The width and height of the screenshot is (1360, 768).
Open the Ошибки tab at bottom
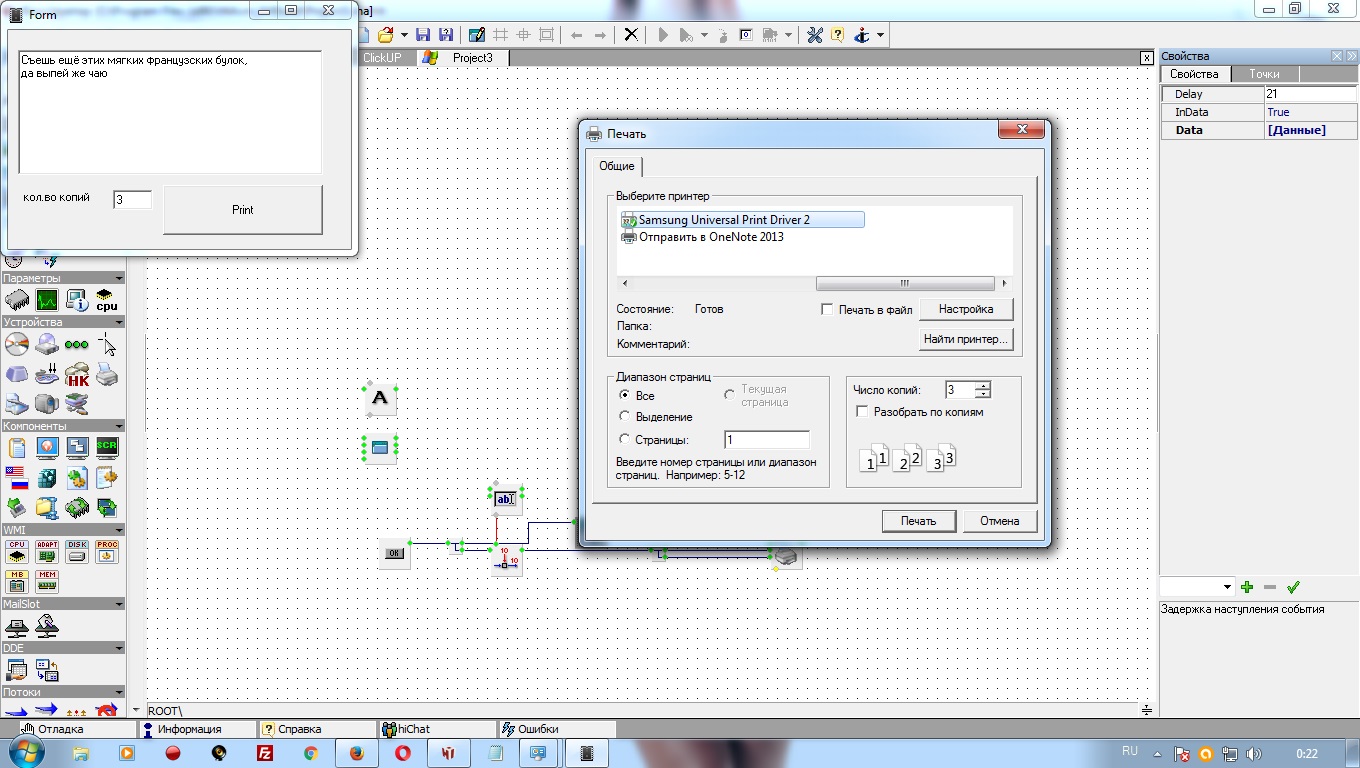coord(537,729)
